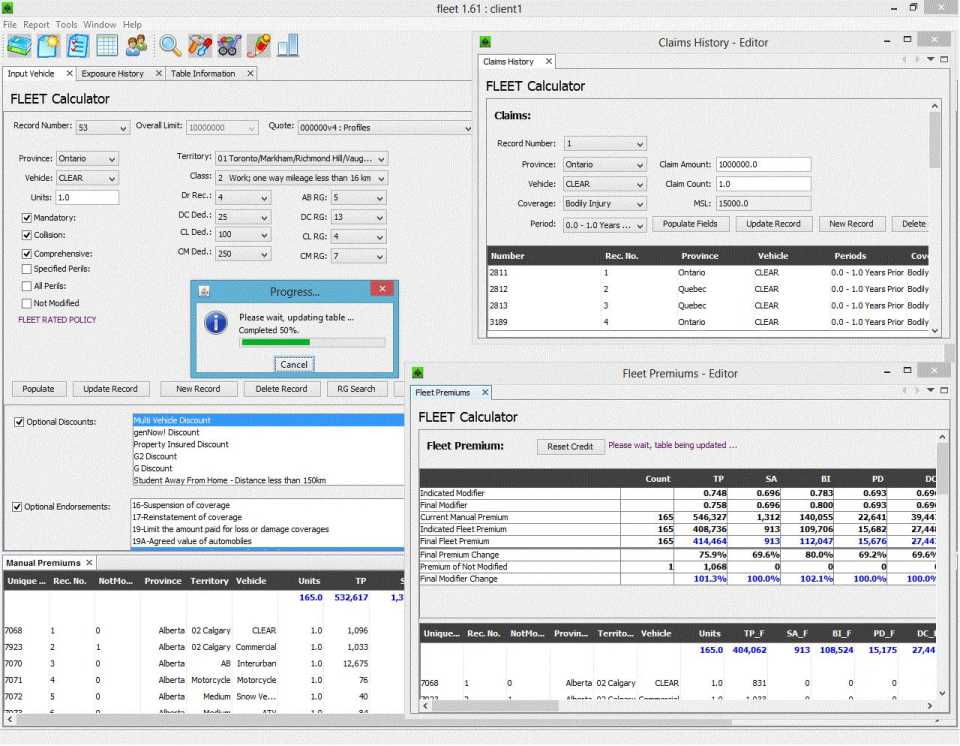Open the CM RG dropdown showing 7

pos(358,256)
